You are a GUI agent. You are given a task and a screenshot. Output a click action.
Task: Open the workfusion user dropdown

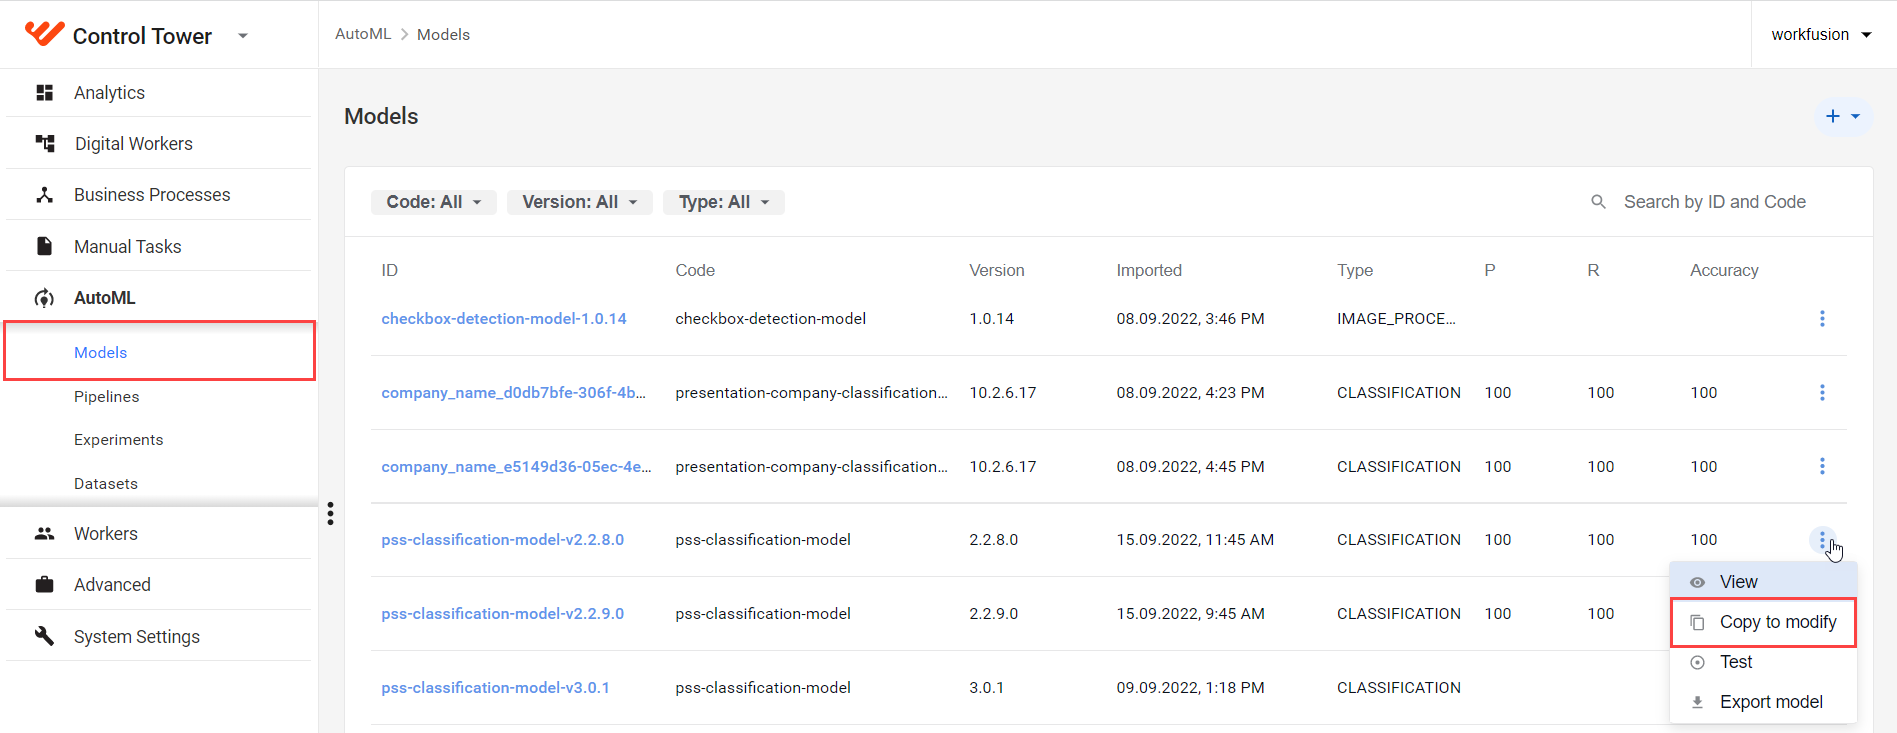pos(1821,35)
